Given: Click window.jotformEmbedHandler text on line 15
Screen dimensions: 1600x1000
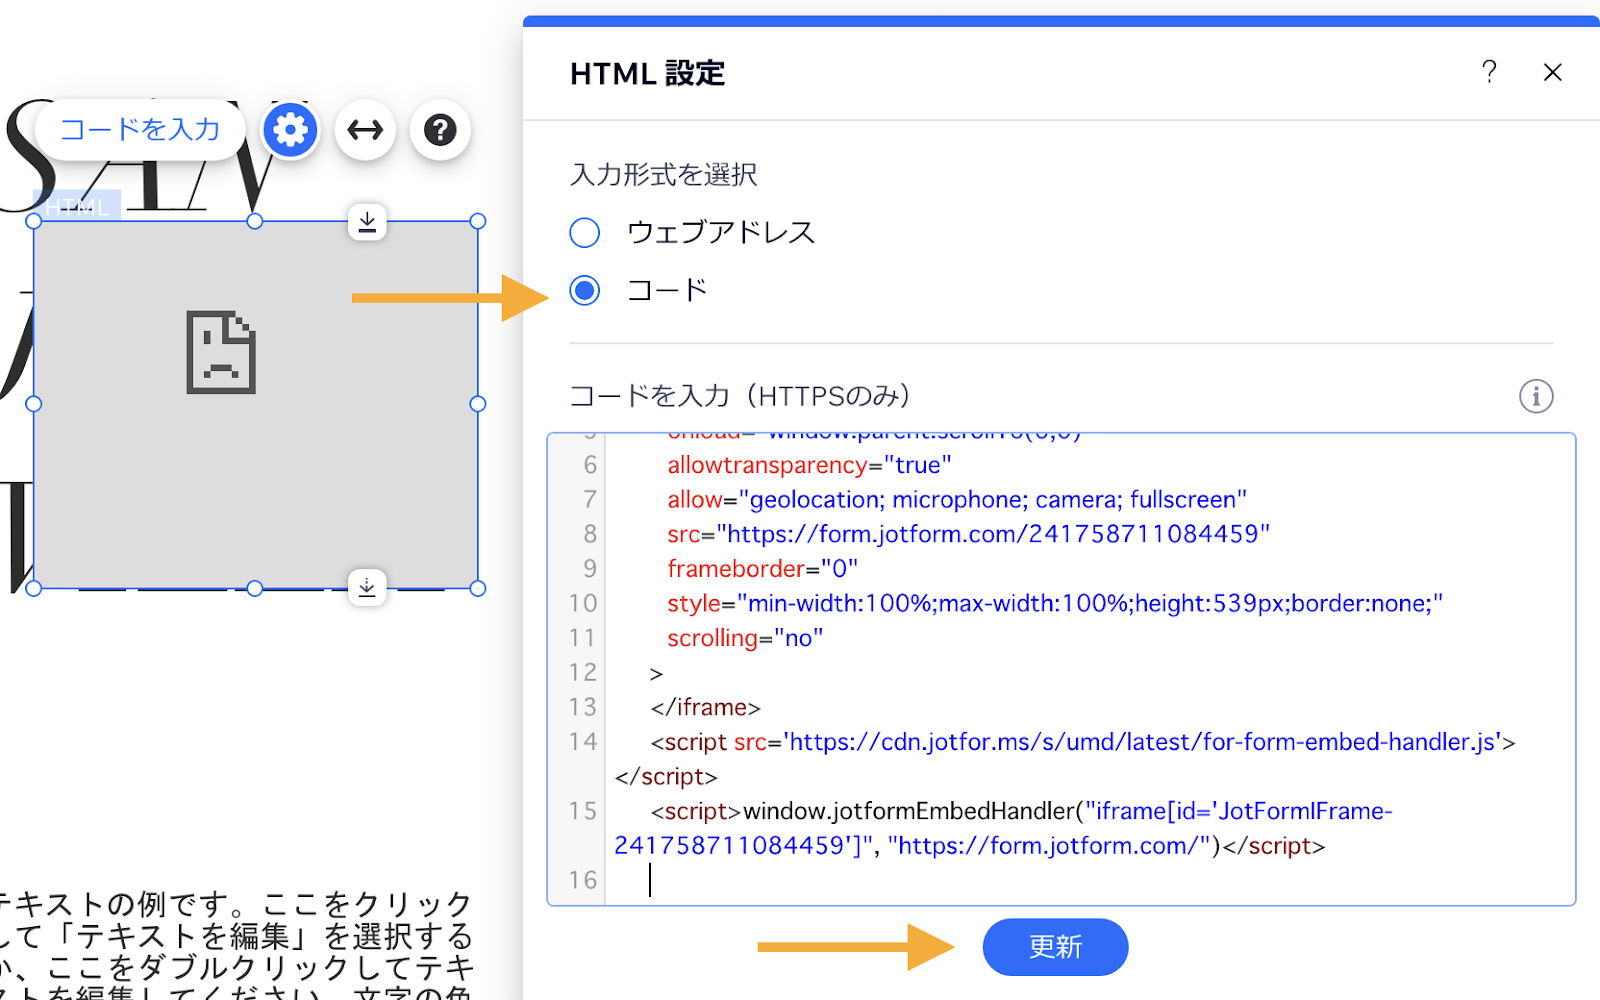Looking at the screenshot, I should point(909,811).
